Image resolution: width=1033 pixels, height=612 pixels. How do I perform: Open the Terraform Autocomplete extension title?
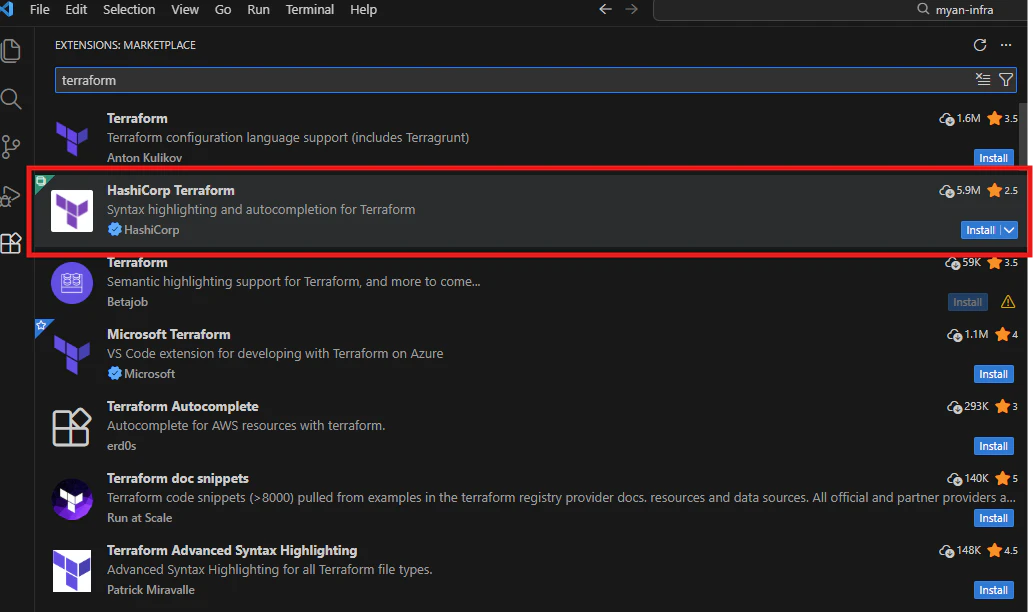(182, 406)
